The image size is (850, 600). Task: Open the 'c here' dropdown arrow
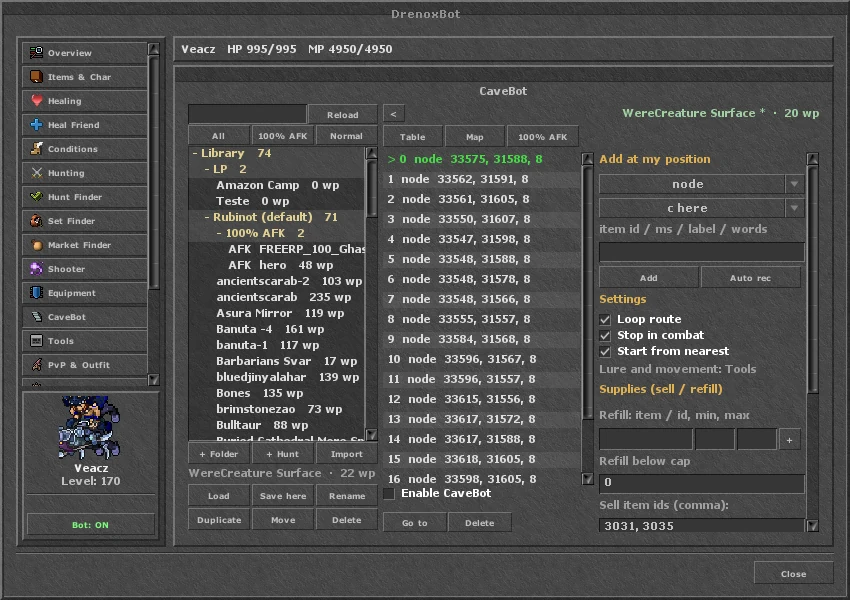(794, 208)
